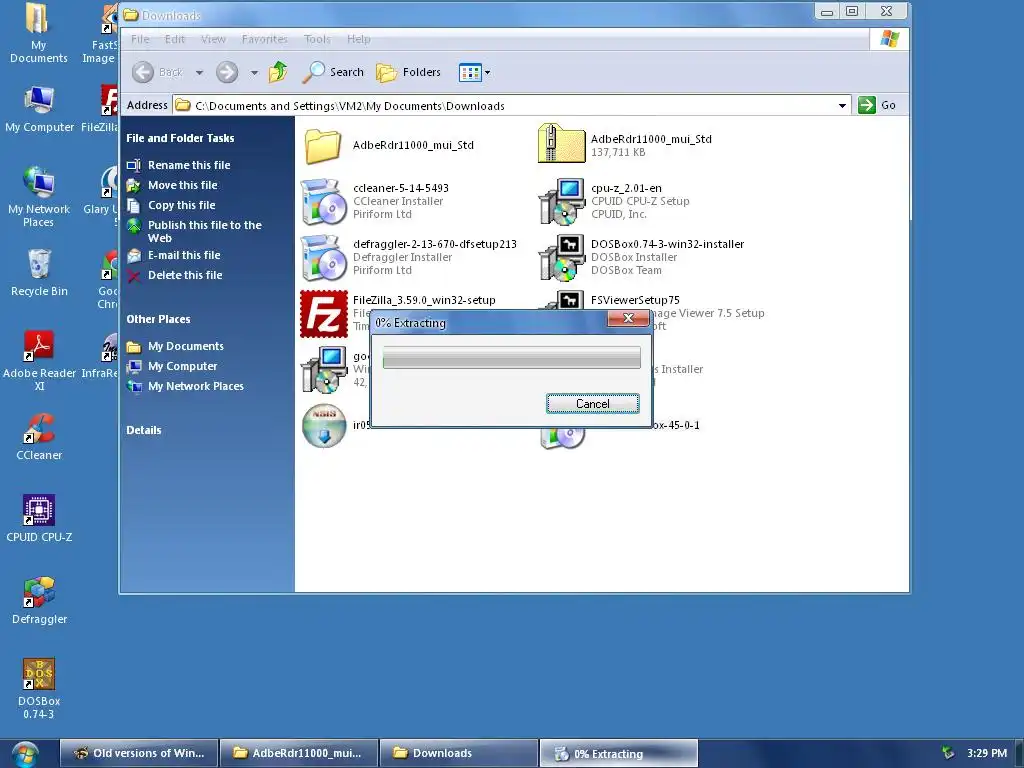
Task: Open the Back history dropdown arrow
Action: click(x=199, y=72)
